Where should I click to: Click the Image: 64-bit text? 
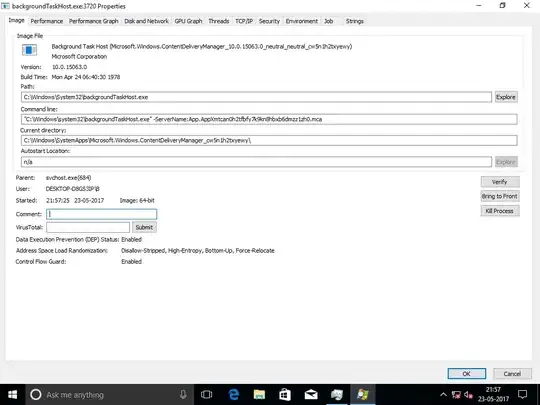(137, 200)
